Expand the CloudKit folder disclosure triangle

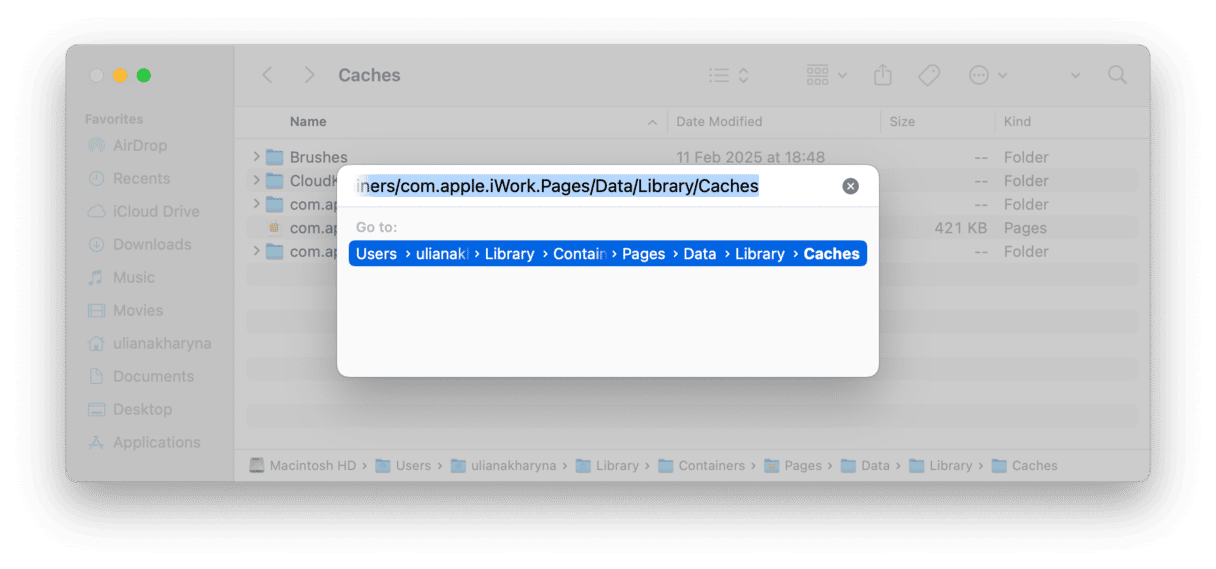point(257,181)
